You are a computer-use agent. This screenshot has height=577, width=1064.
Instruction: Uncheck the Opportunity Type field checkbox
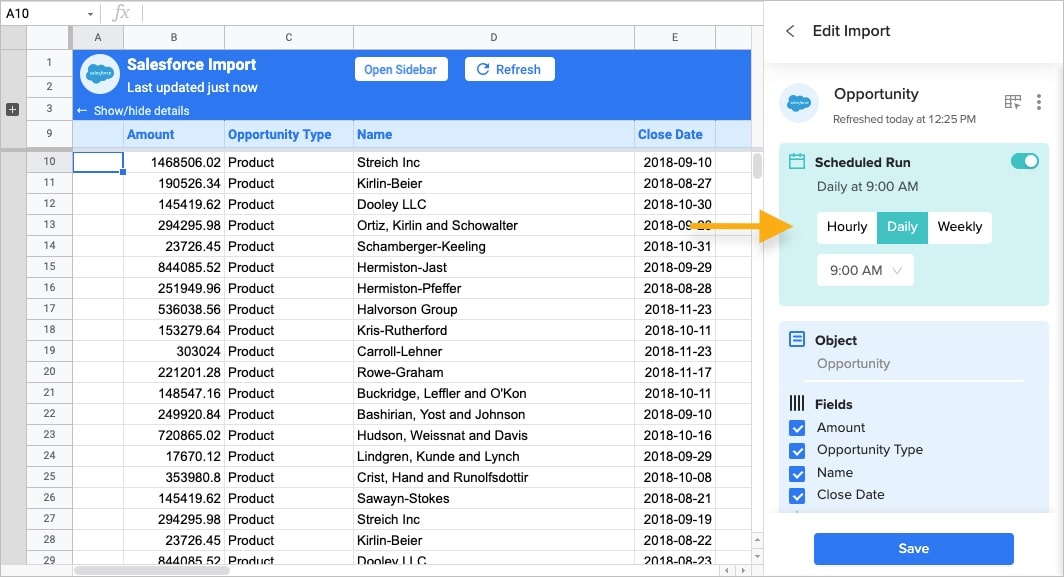(x=797, y=451)
